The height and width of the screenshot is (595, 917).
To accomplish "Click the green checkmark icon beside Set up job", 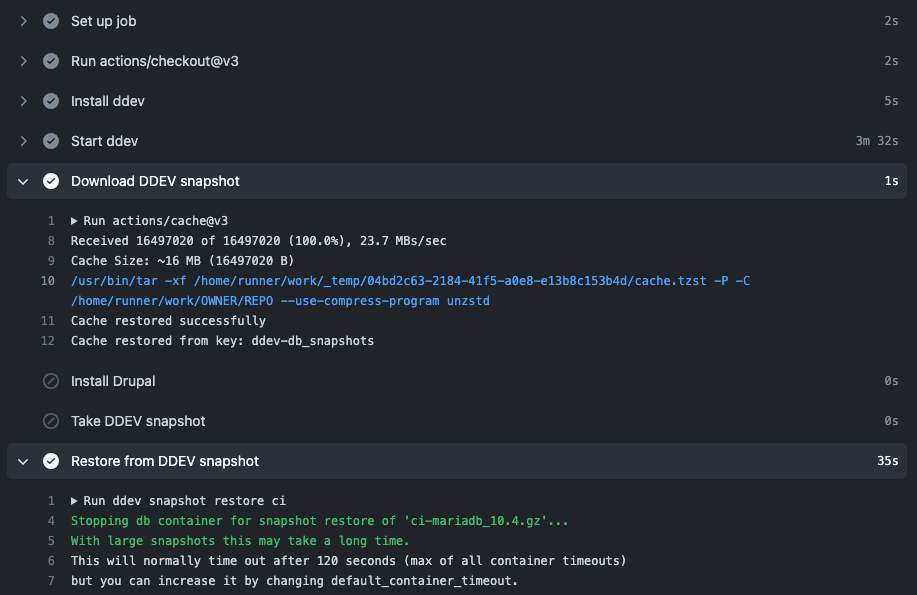I will pos(50,20).
